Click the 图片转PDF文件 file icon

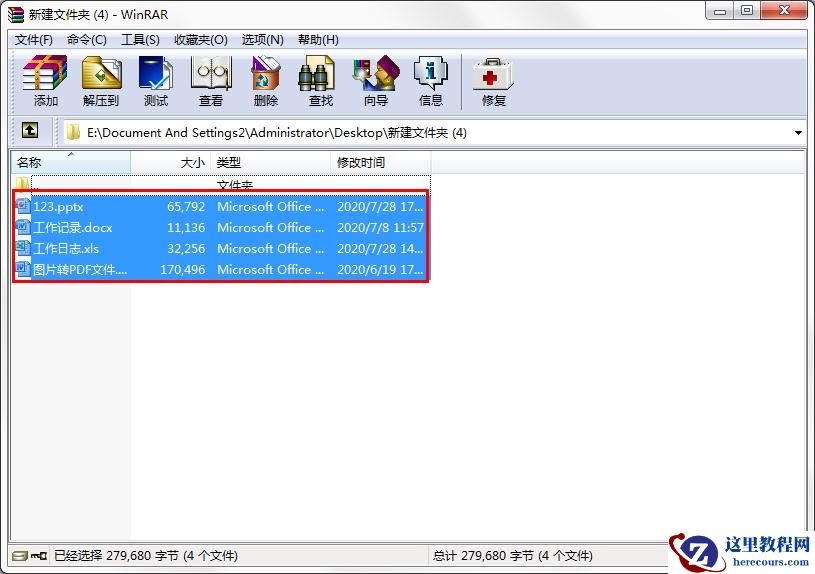click(23, 269)
